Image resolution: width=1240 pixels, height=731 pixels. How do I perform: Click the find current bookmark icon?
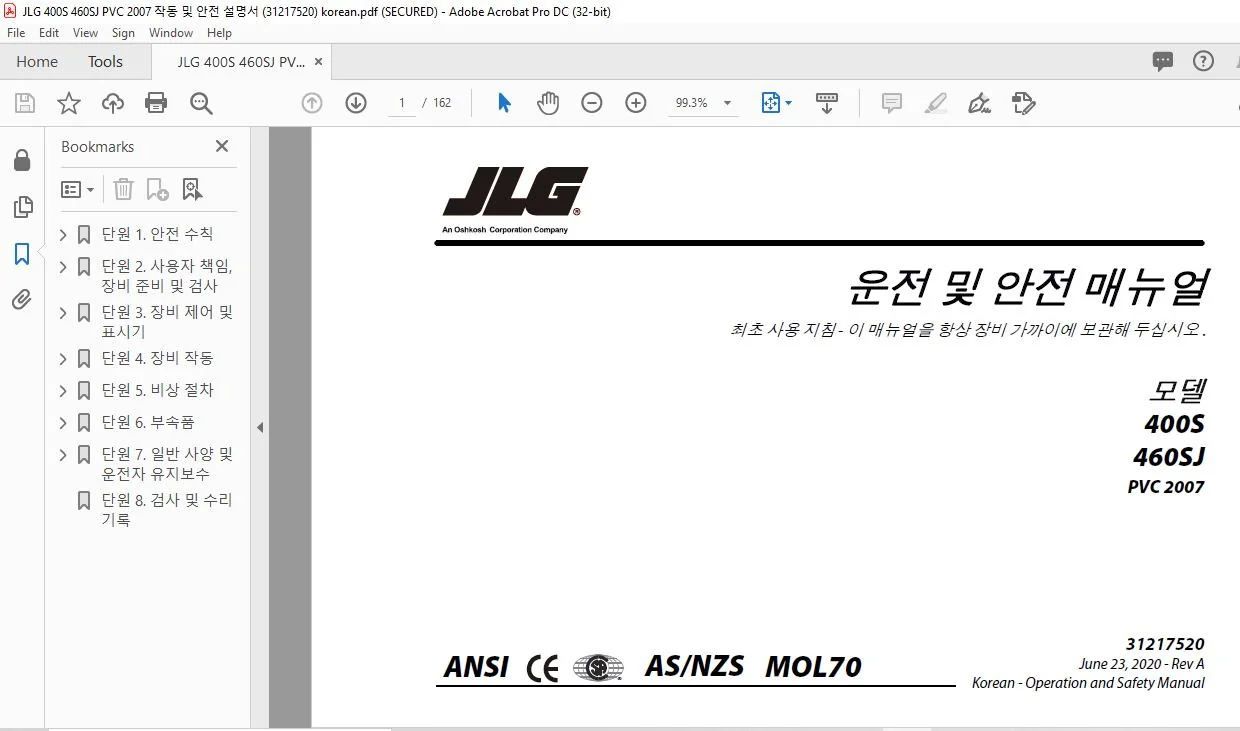(192, 189)
